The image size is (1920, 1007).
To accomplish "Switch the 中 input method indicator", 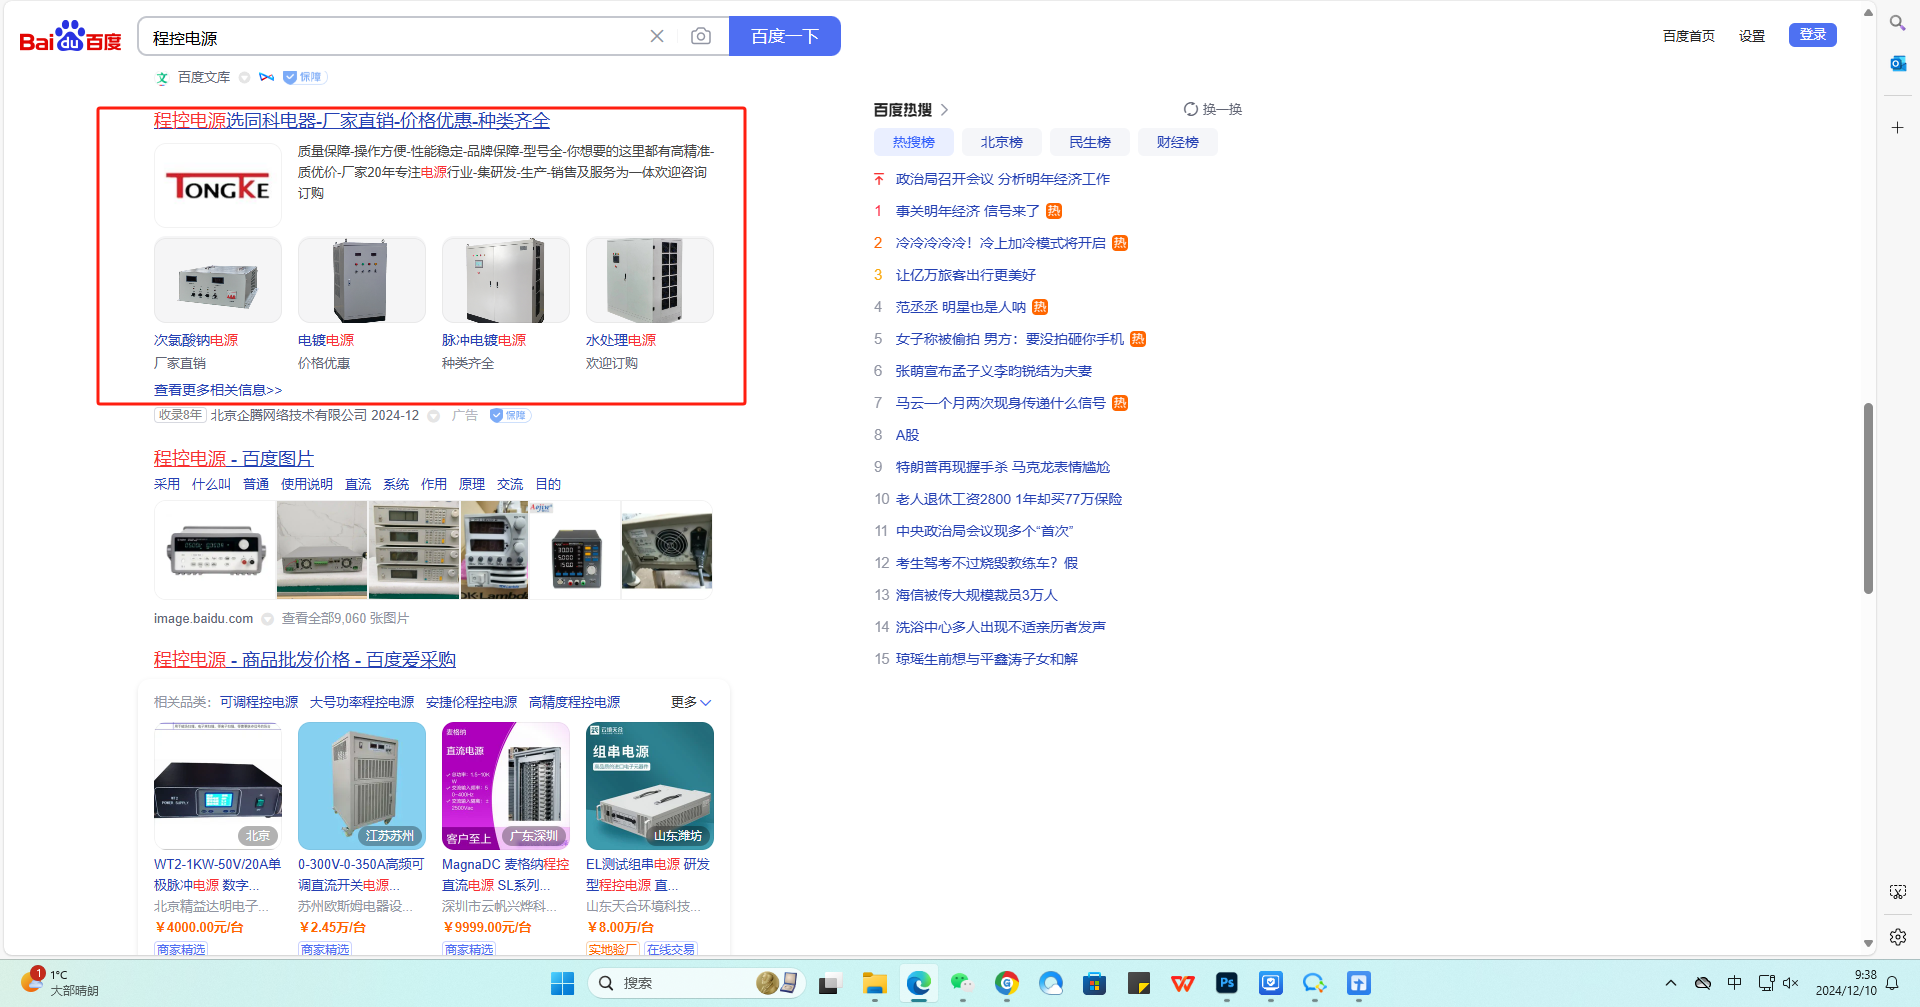I will [x=1735, y=983].
